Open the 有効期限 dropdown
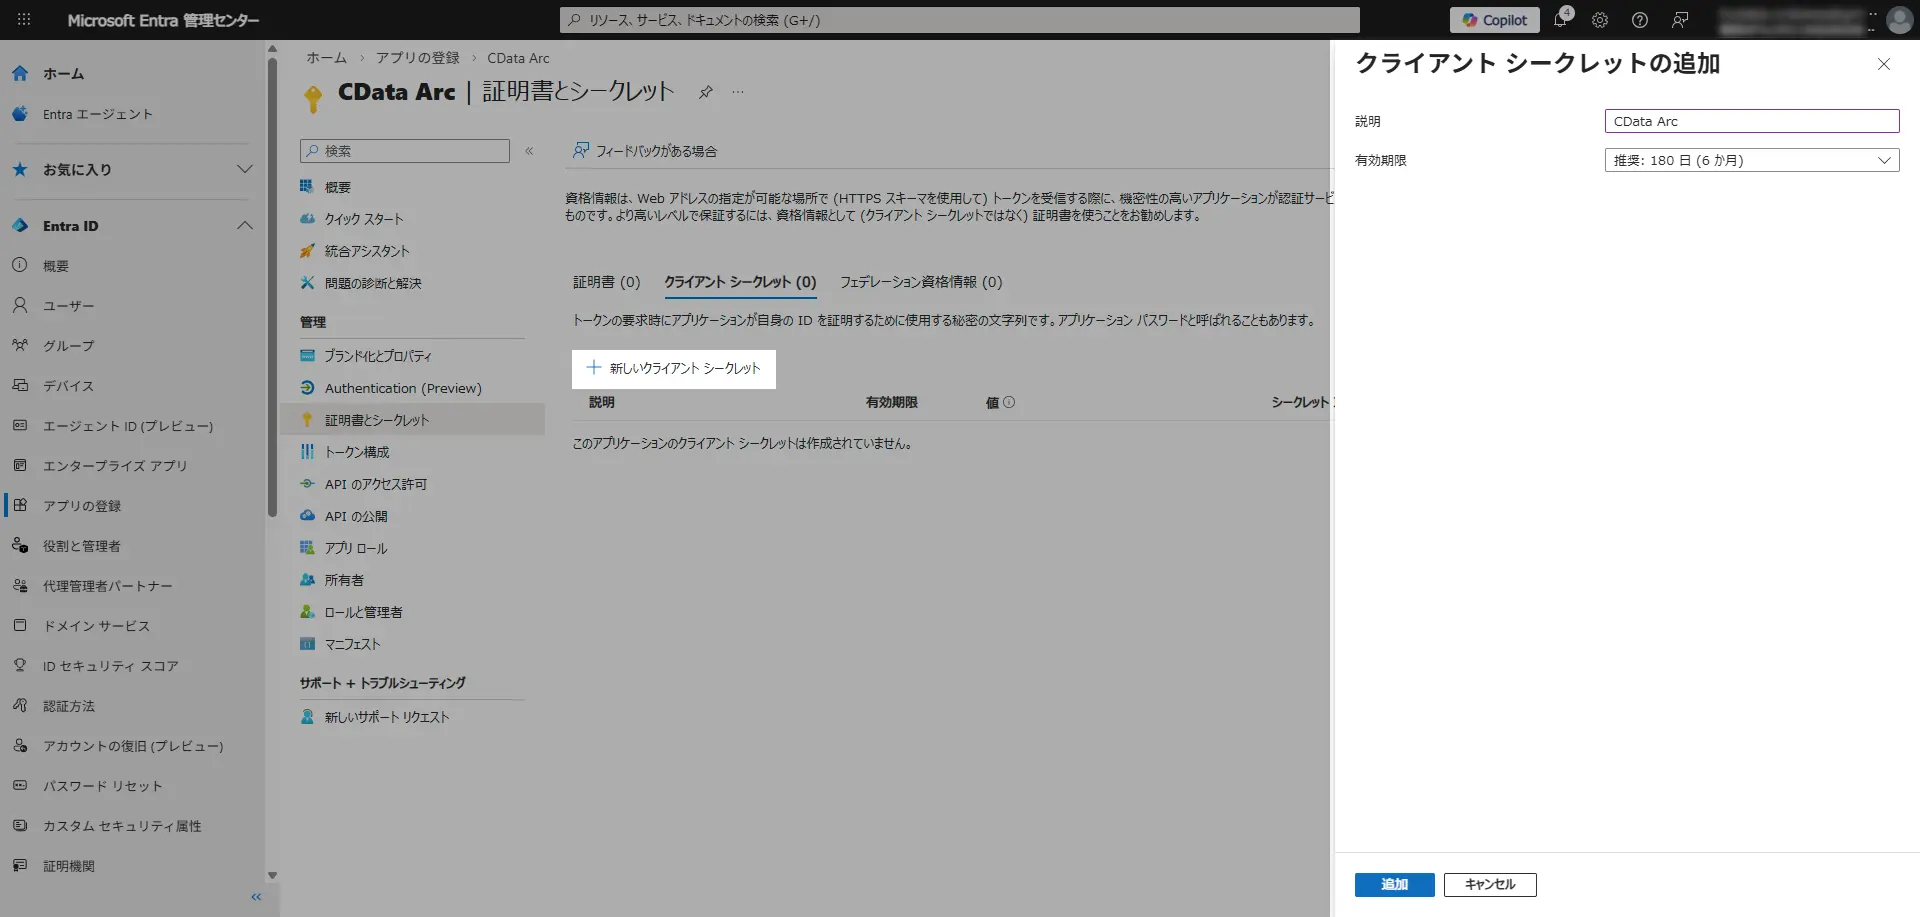Image resolution: width=1920 pixels, height=917 pixels. (1752, 160)
